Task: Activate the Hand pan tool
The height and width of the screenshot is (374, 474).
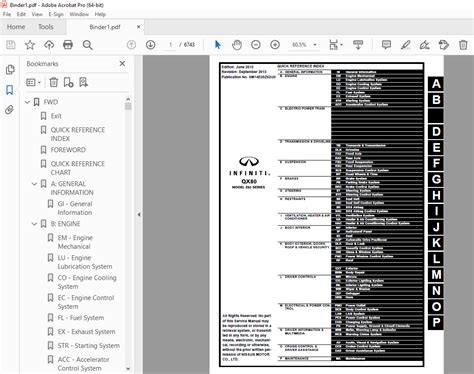Action: pyautogui.click(x=237, y=45)
